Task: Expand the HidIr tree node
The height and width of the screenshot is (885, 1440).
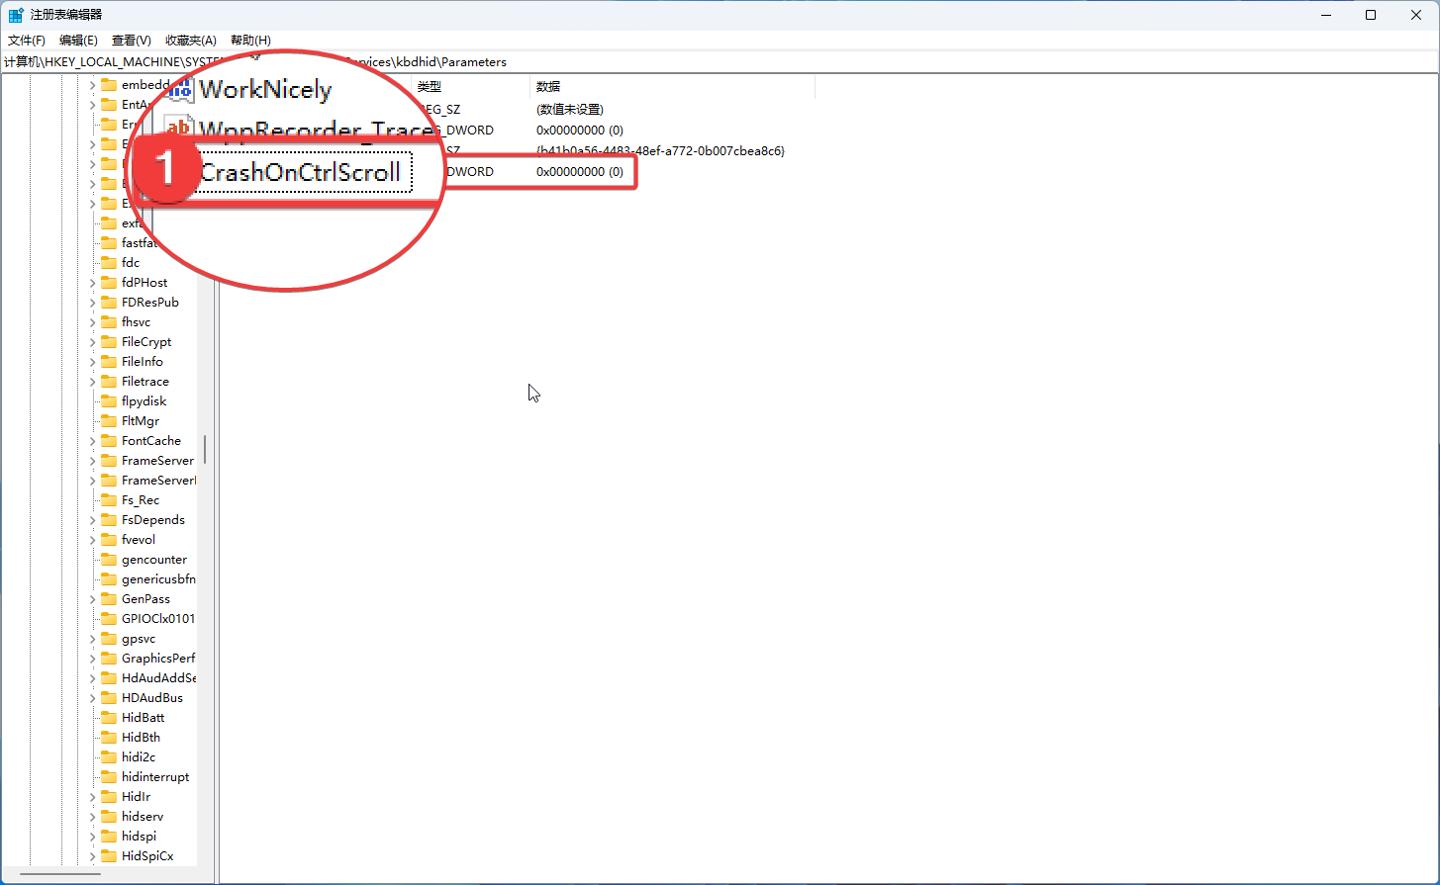Action: point(92,797)
